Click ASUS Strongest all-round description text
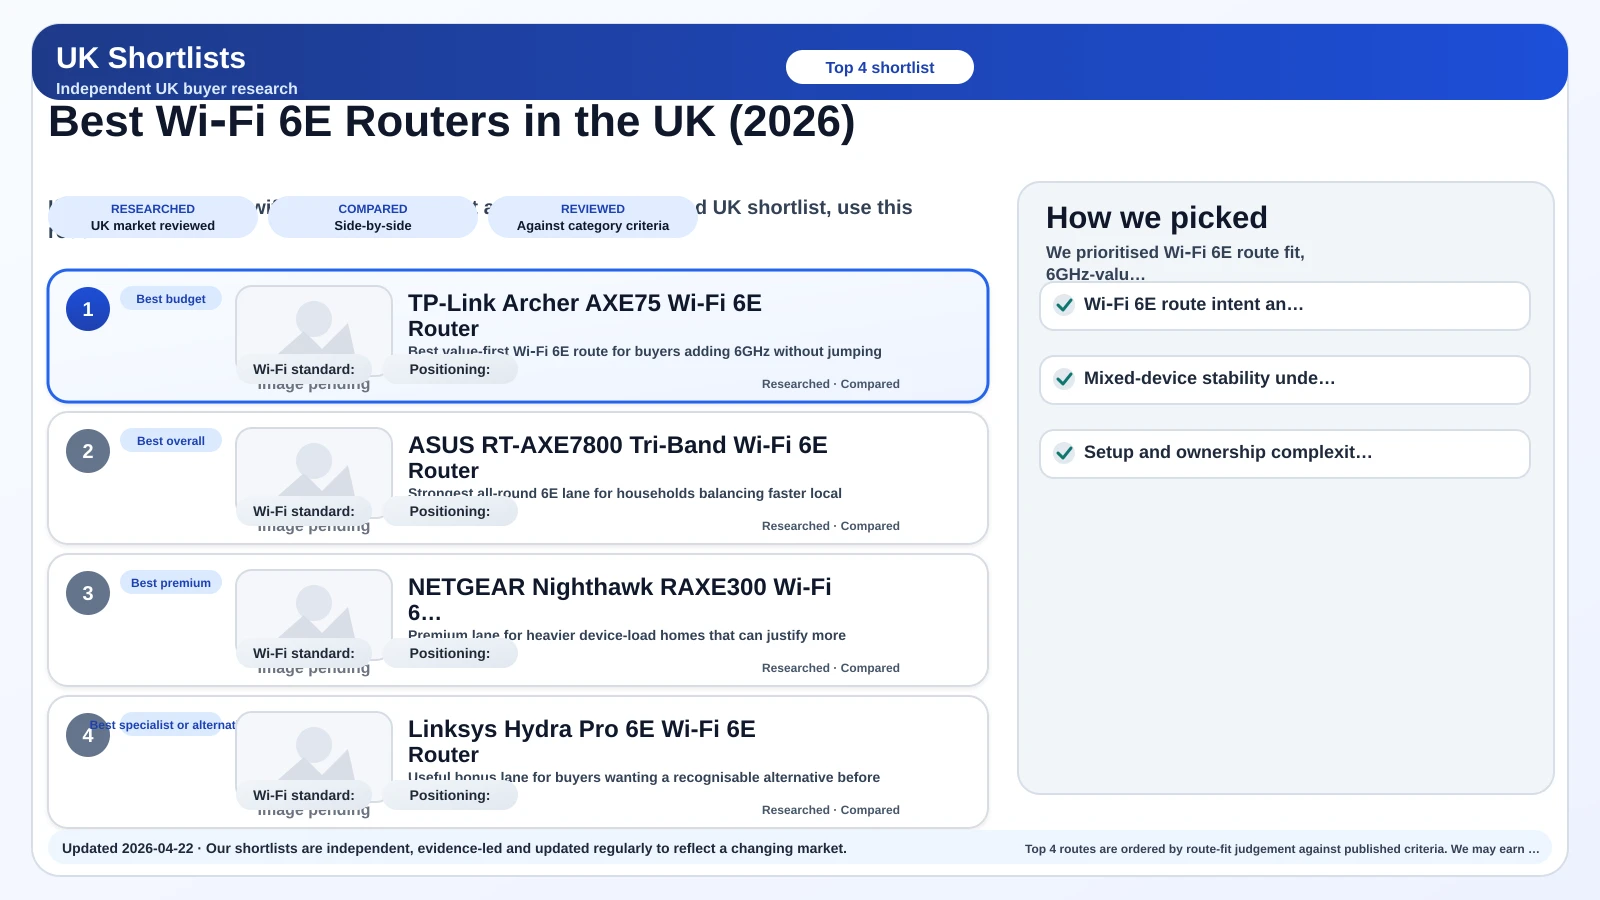 [x=625, y=494]
